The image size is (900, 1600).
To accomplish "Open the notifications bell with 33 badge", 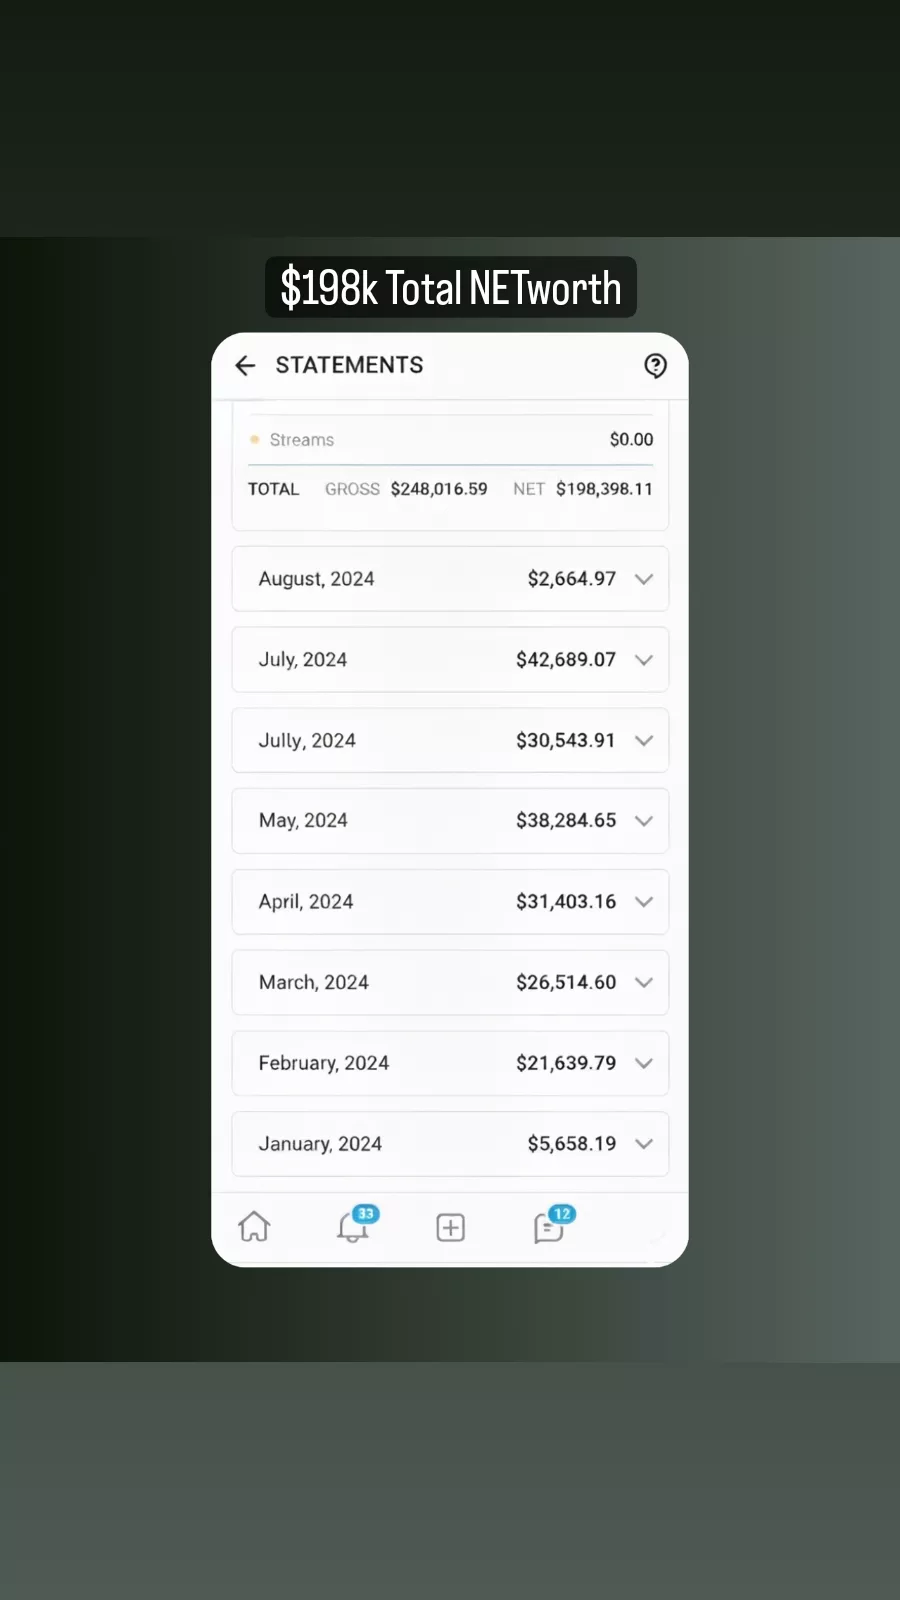I will coord(353,1227).
